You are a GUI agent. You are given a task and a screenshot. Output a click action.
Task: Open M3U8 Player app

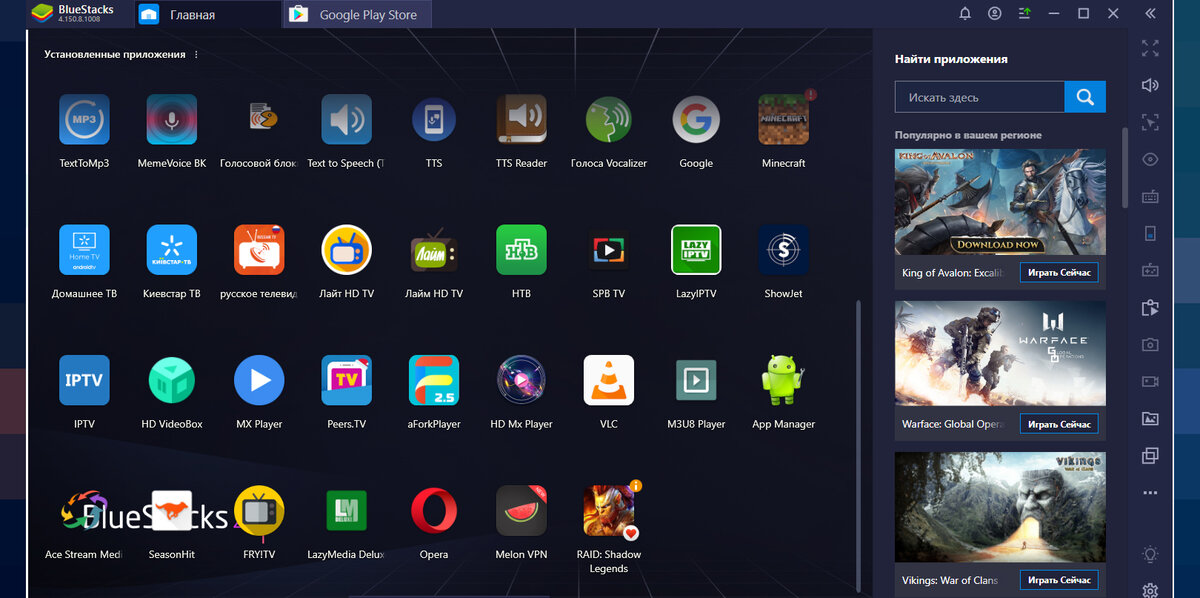[696, 380]
